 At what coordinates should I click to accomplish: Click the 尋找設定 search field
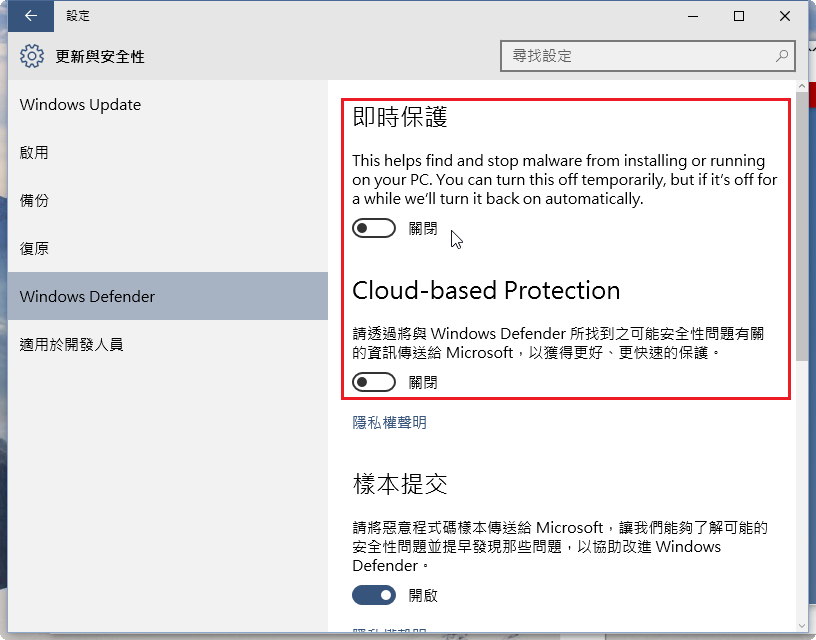pyautogui.click(x=647, y=56)
